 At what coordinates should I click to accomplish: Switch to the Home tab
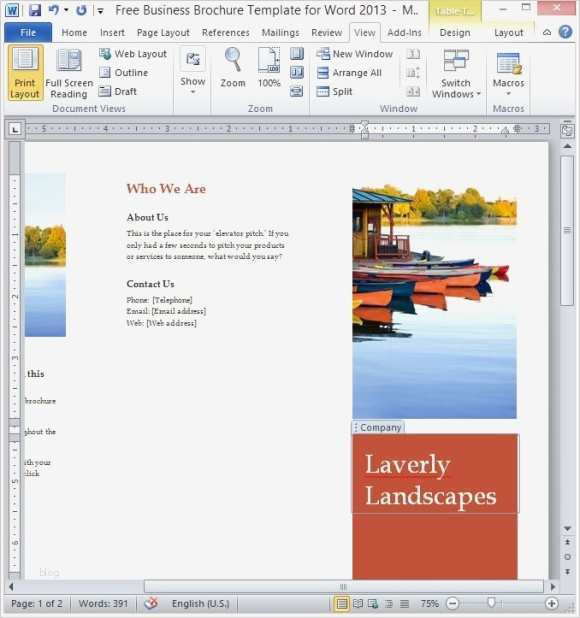(x=74, y=33)
